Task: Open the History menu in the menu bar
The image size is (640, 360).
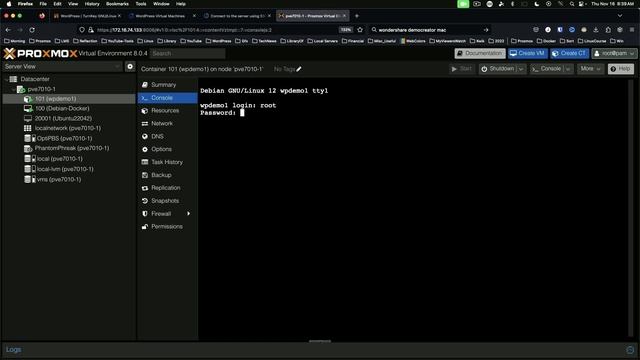Action: click(92, 4)
